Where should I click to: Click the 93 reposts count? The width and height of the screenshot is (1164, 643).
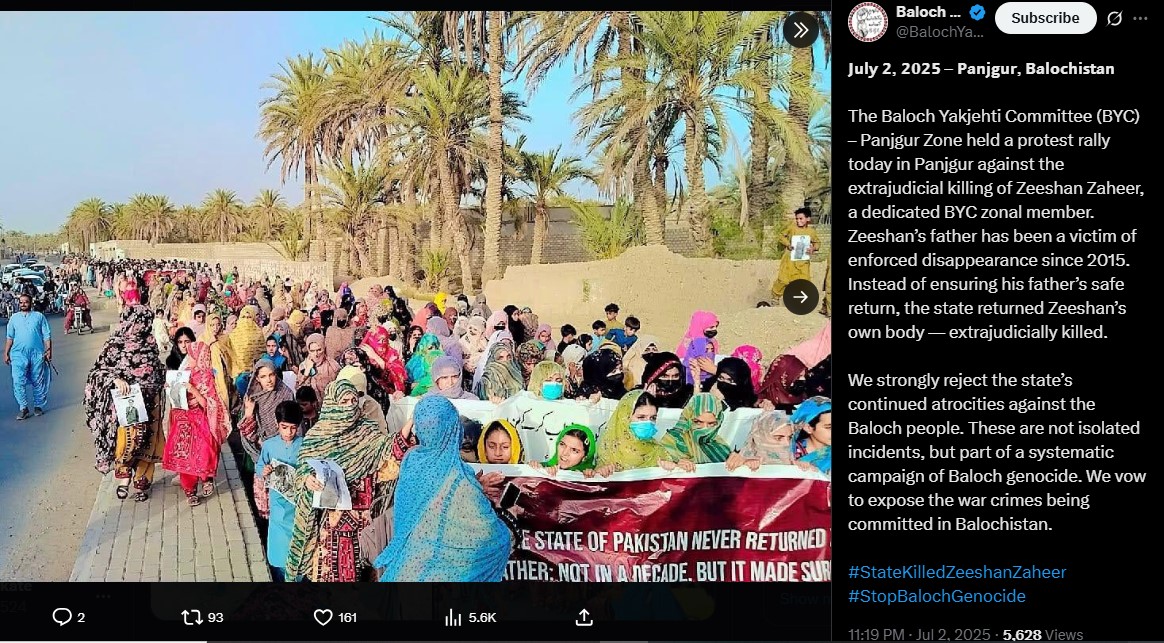coord(215,617)
